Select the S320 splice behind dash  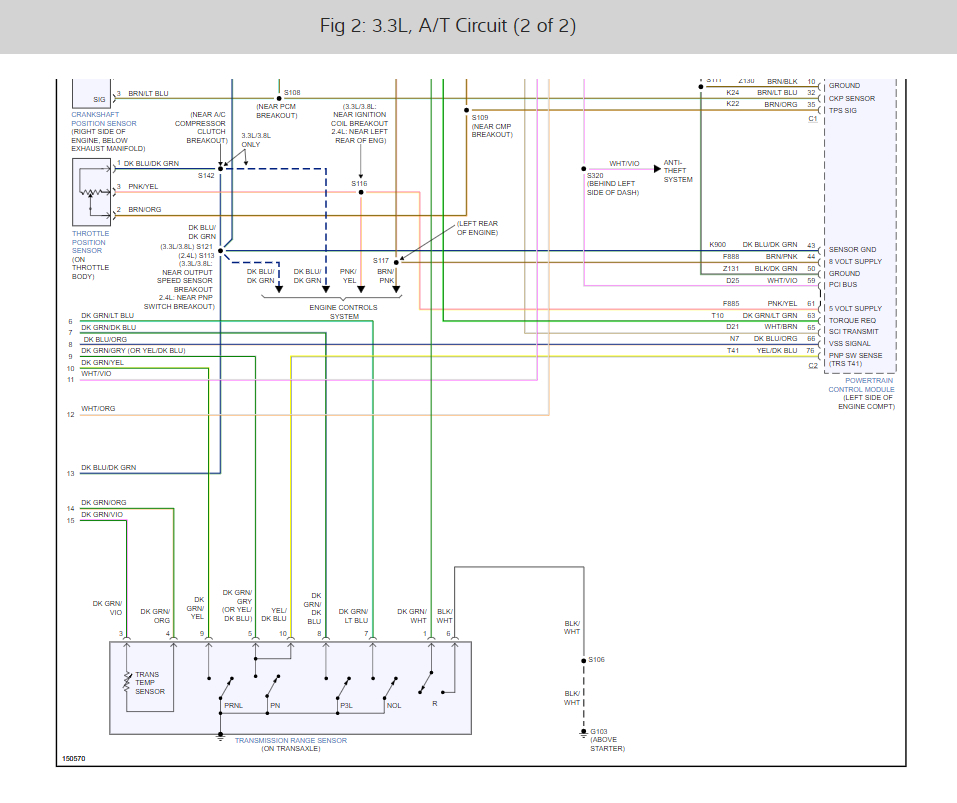coord(584,168)
